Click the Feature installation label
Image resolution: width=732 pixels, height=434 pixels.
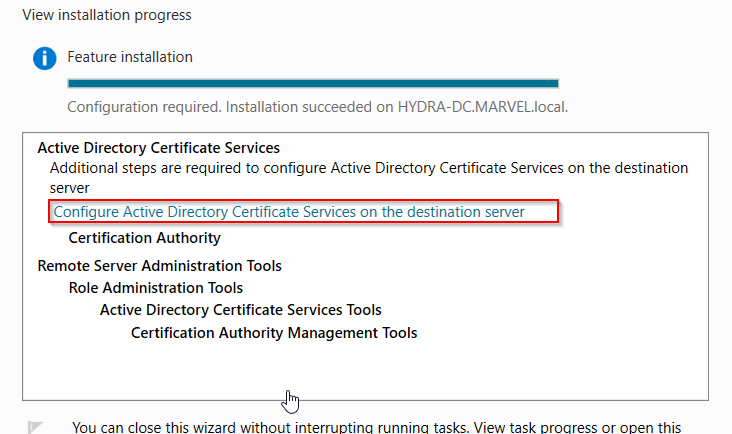(130, 57)
